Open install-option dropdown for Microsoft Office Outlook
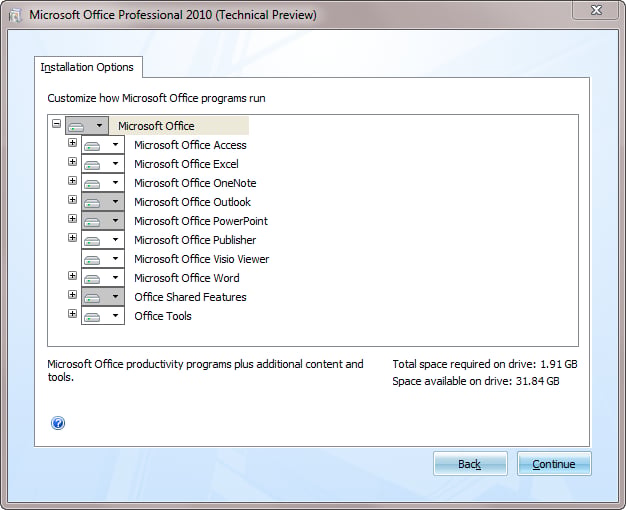 [103, 202]
